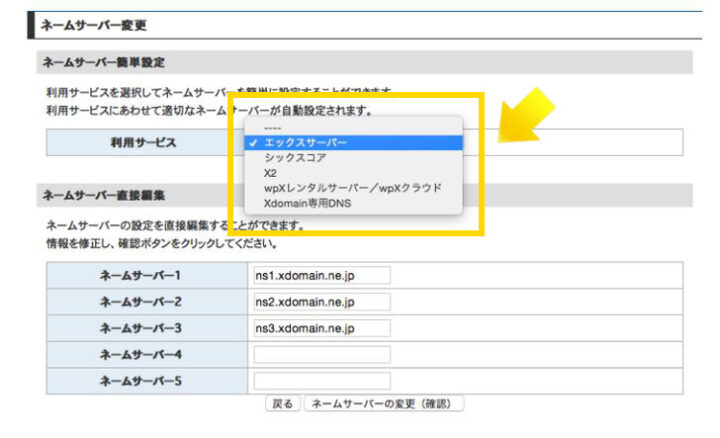Click the ネームサーバー3 input field

(322, 328)
